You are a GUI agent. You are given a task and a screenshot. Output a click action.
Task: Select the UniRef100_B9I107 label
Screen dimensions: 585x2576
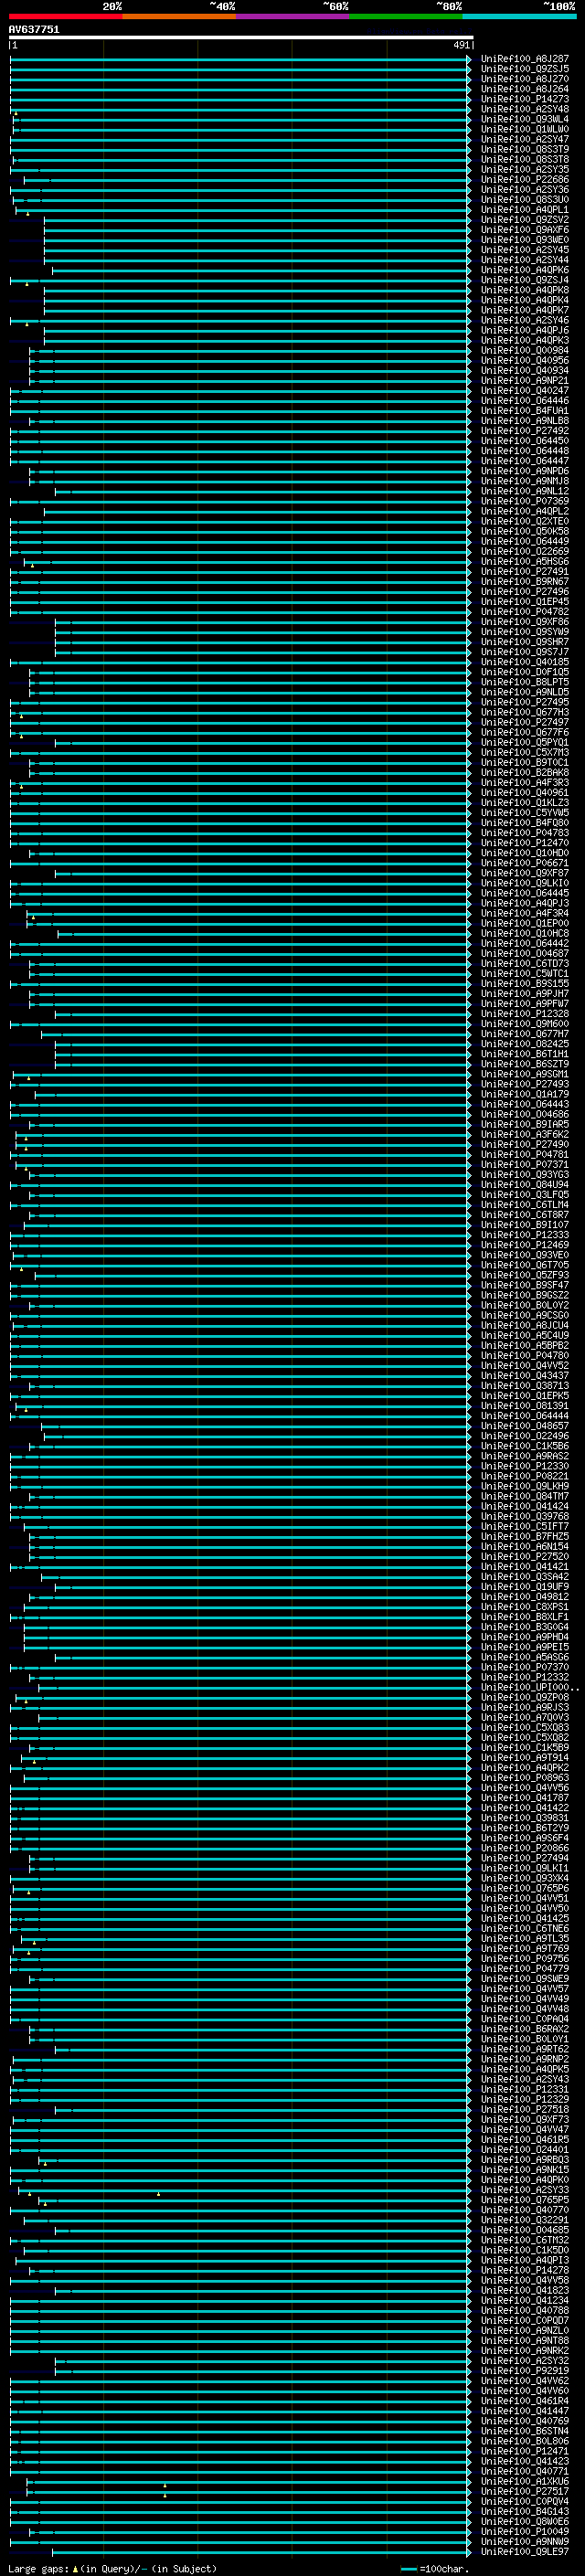click(525, 1225)
